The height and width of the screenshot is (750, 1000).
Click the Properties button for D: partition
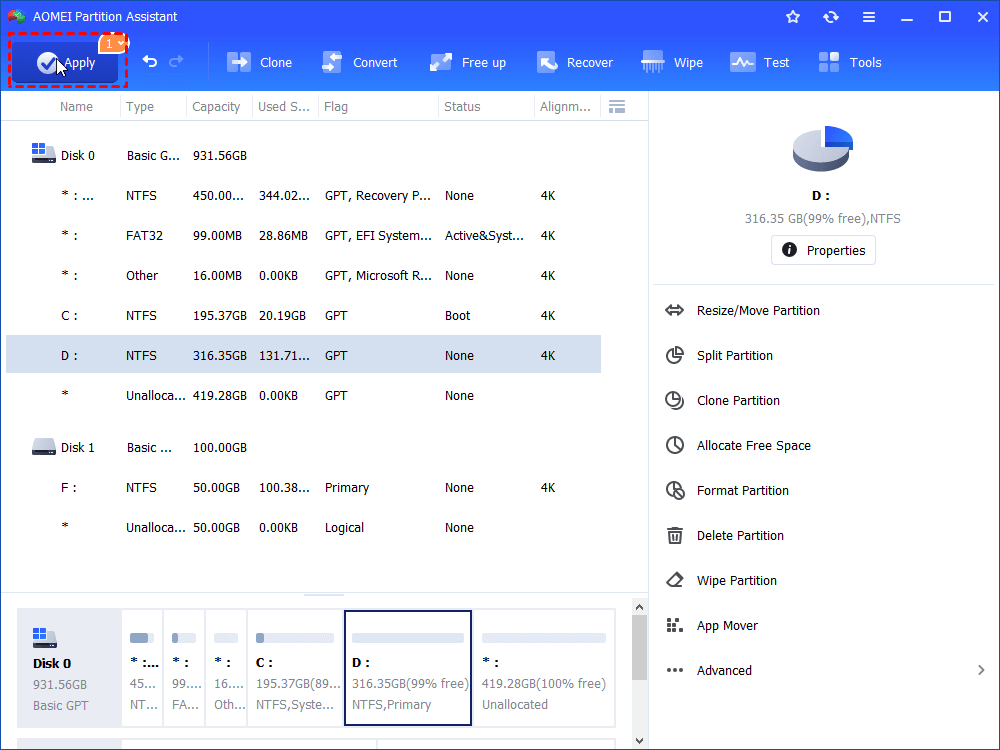(823, 250)
